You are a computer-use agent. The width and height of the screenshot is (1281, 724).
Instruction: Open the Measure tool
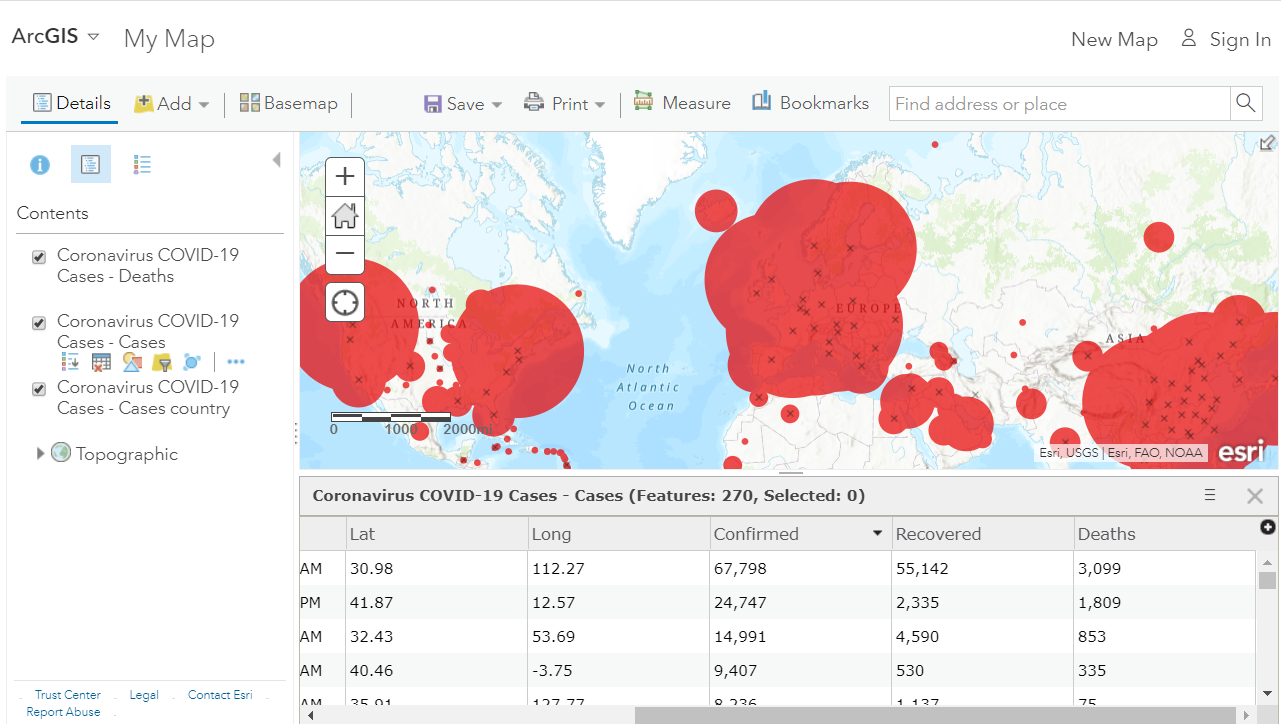pos(682,103)
